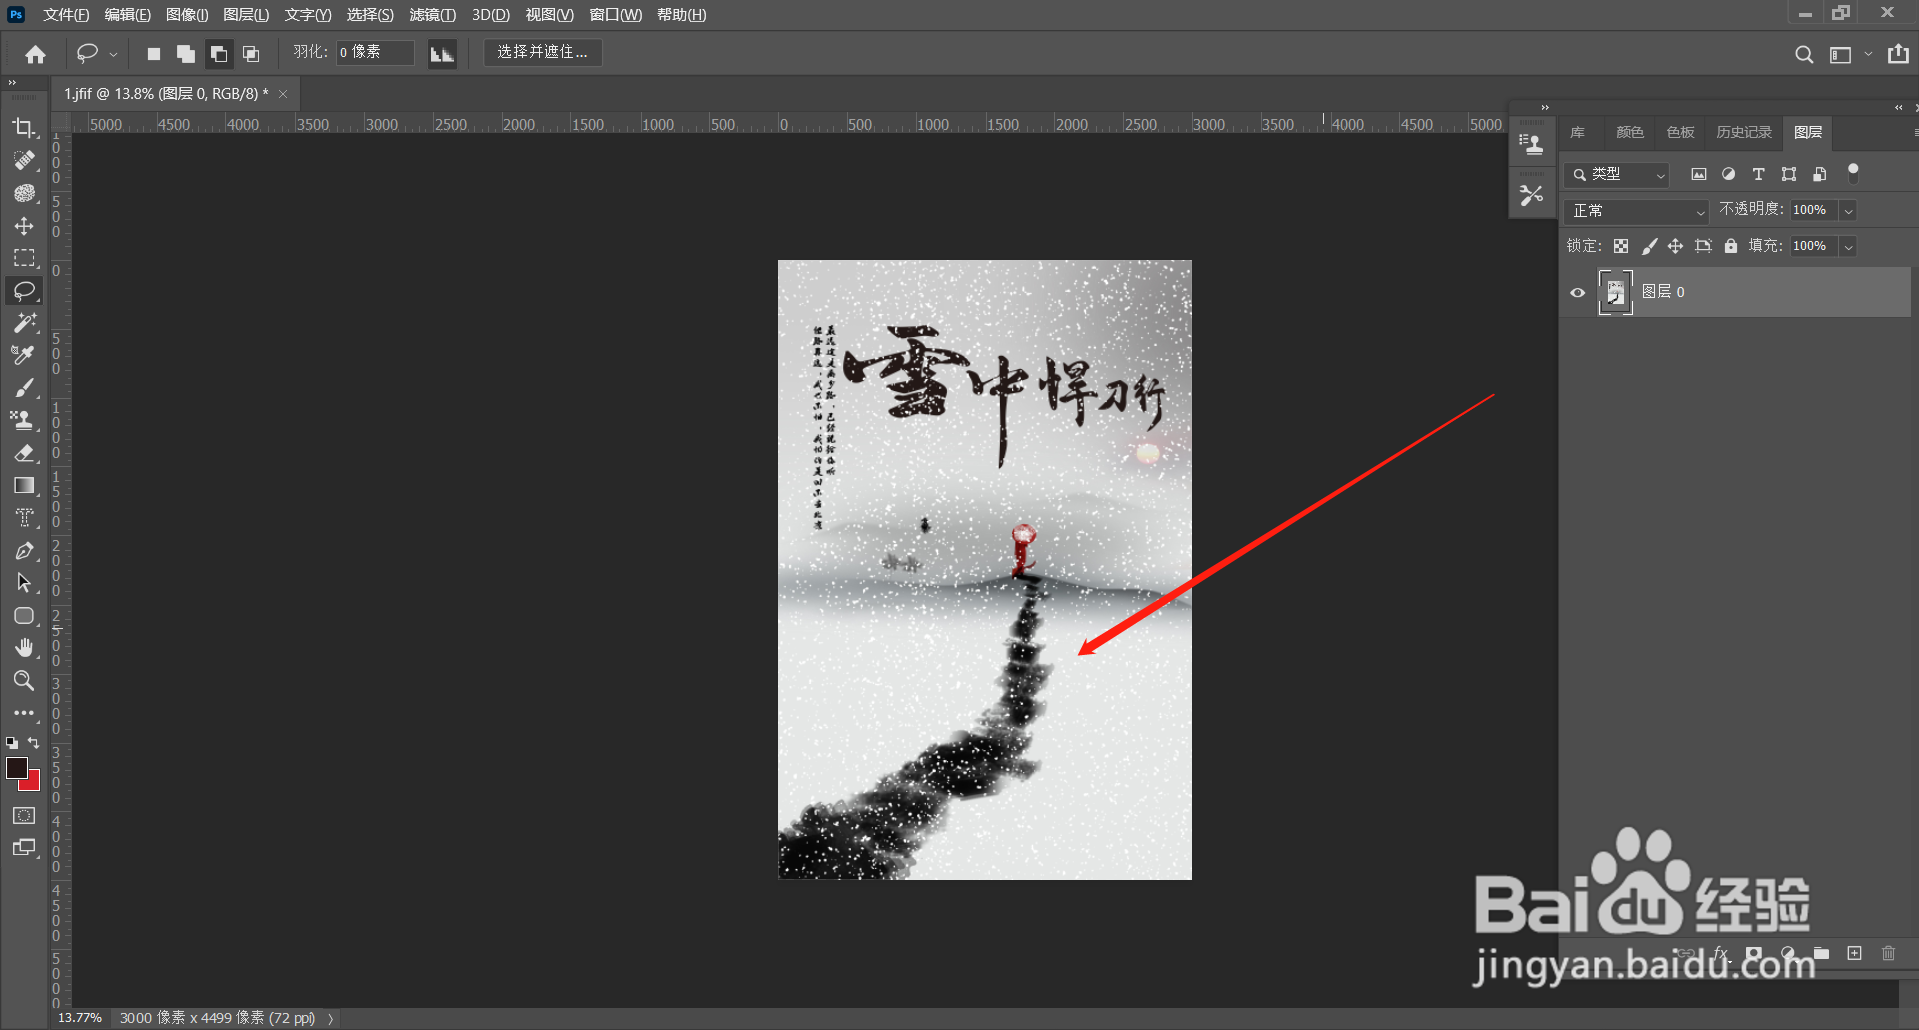Screen dimensions: 1919x1030
Task: Open the 文件(F) menu
Action: tap(66, 15)
